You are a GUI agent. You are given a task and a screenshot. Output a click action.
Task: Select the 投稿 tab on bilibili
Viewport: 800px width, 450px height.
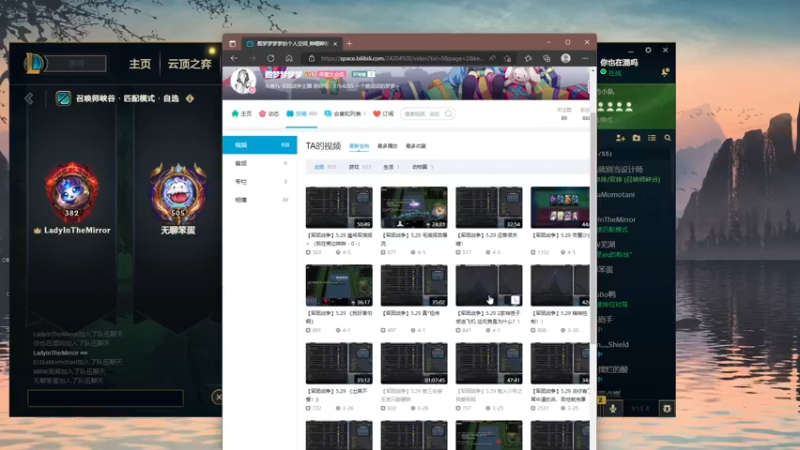[x=302, y=114]
